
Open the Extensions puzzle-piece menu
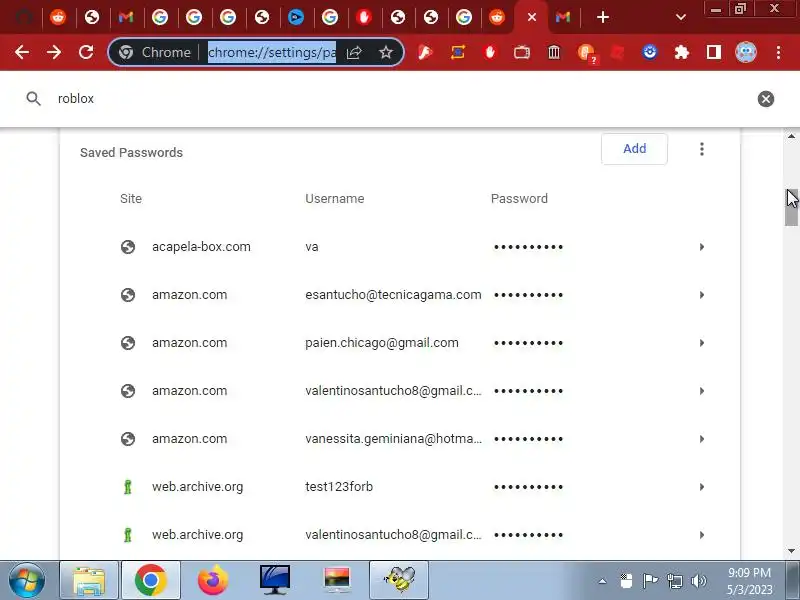click(682, 52)
